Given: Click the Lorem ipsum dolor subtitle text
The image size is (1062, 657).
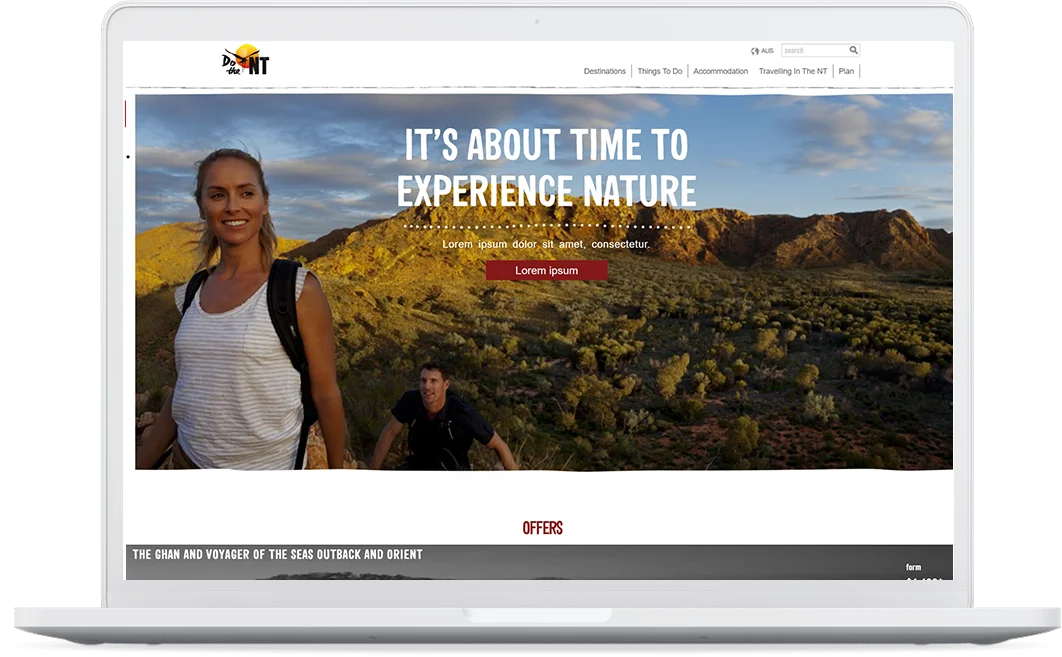Looking at the screenshot, I should pyautogui.click(x=546, y=244).
